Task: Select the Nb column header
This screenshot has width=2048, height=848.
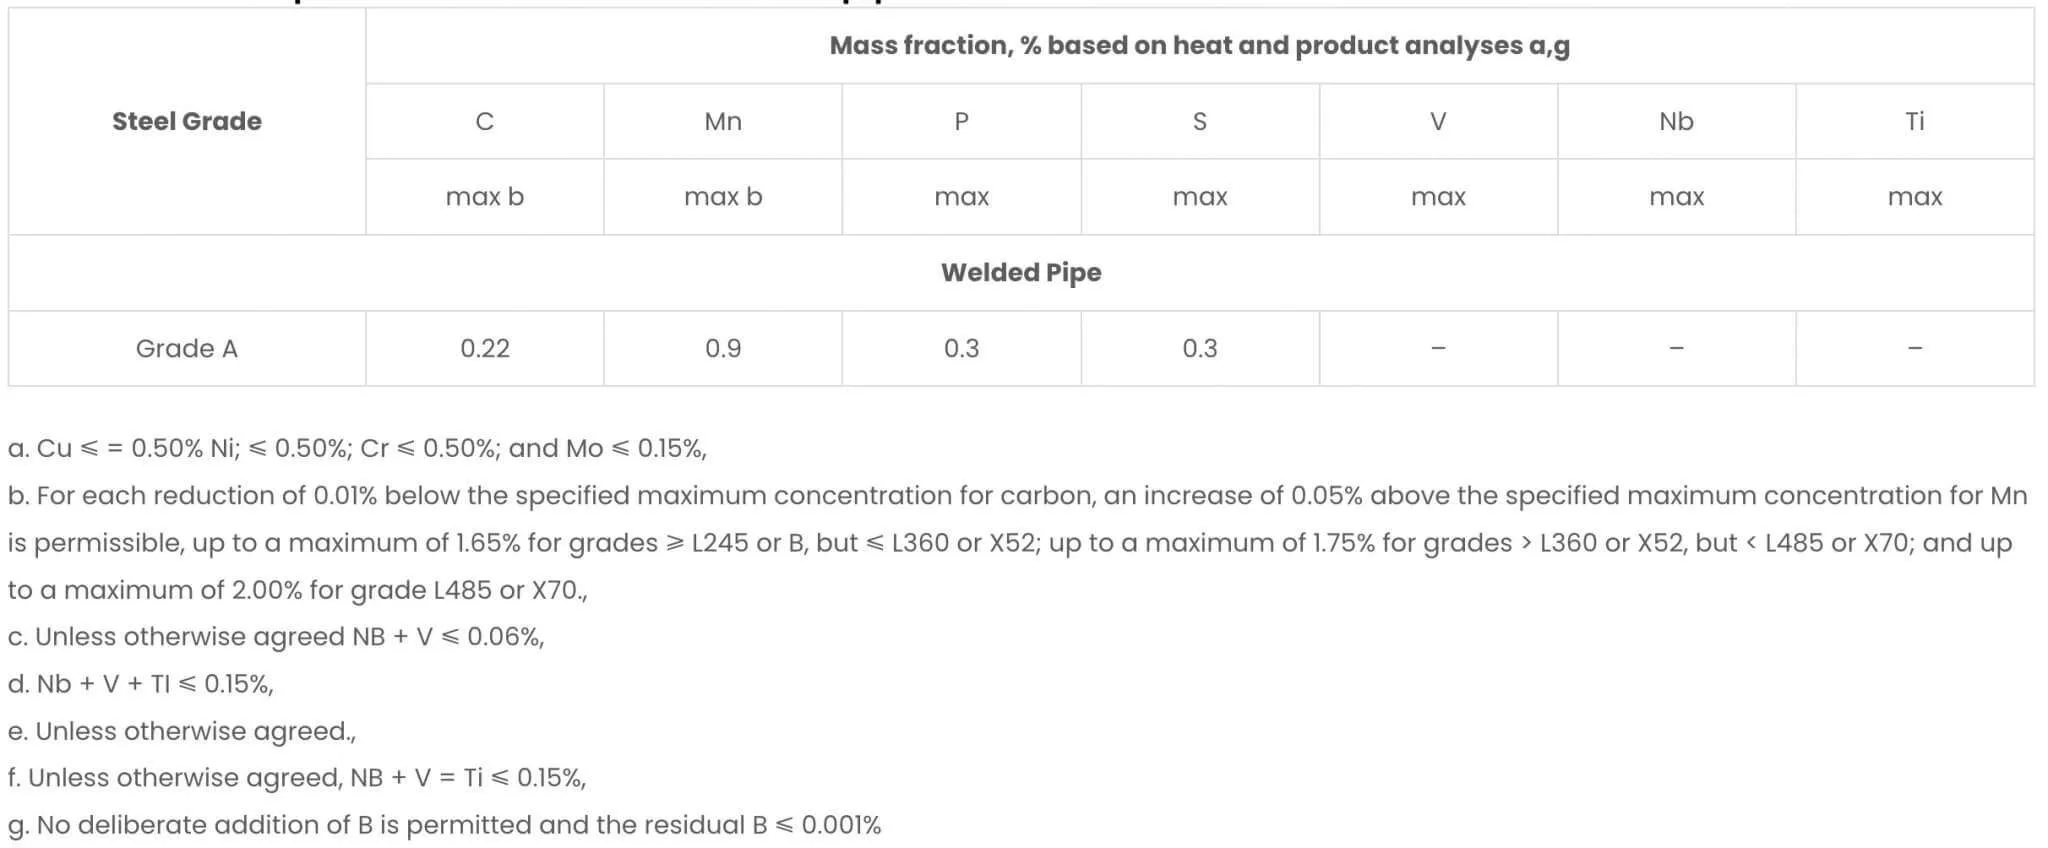Action: 1676,121
